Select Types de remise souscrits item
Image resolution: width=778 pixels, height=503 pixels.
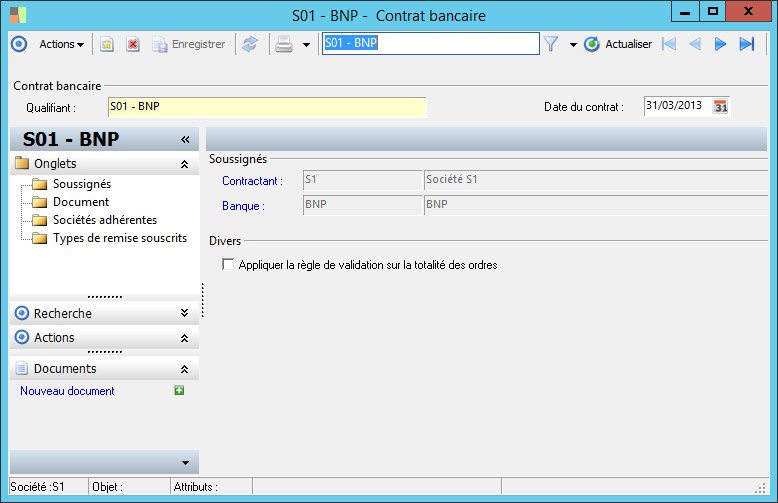pyautogui.click(x=120, y=238)
